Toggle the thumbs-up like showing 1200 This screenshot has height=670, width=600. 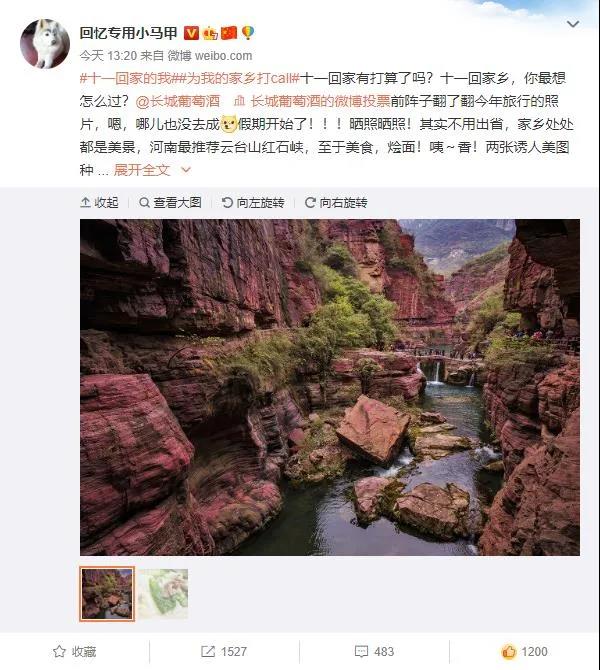524,652
